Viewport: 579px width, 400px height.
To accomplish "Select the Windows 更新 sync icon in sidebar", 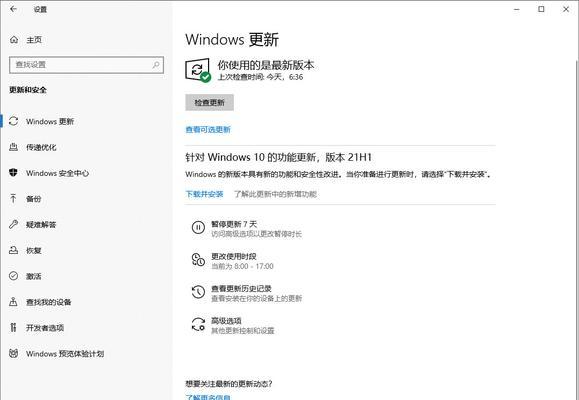I will click(x=14, y=121).
